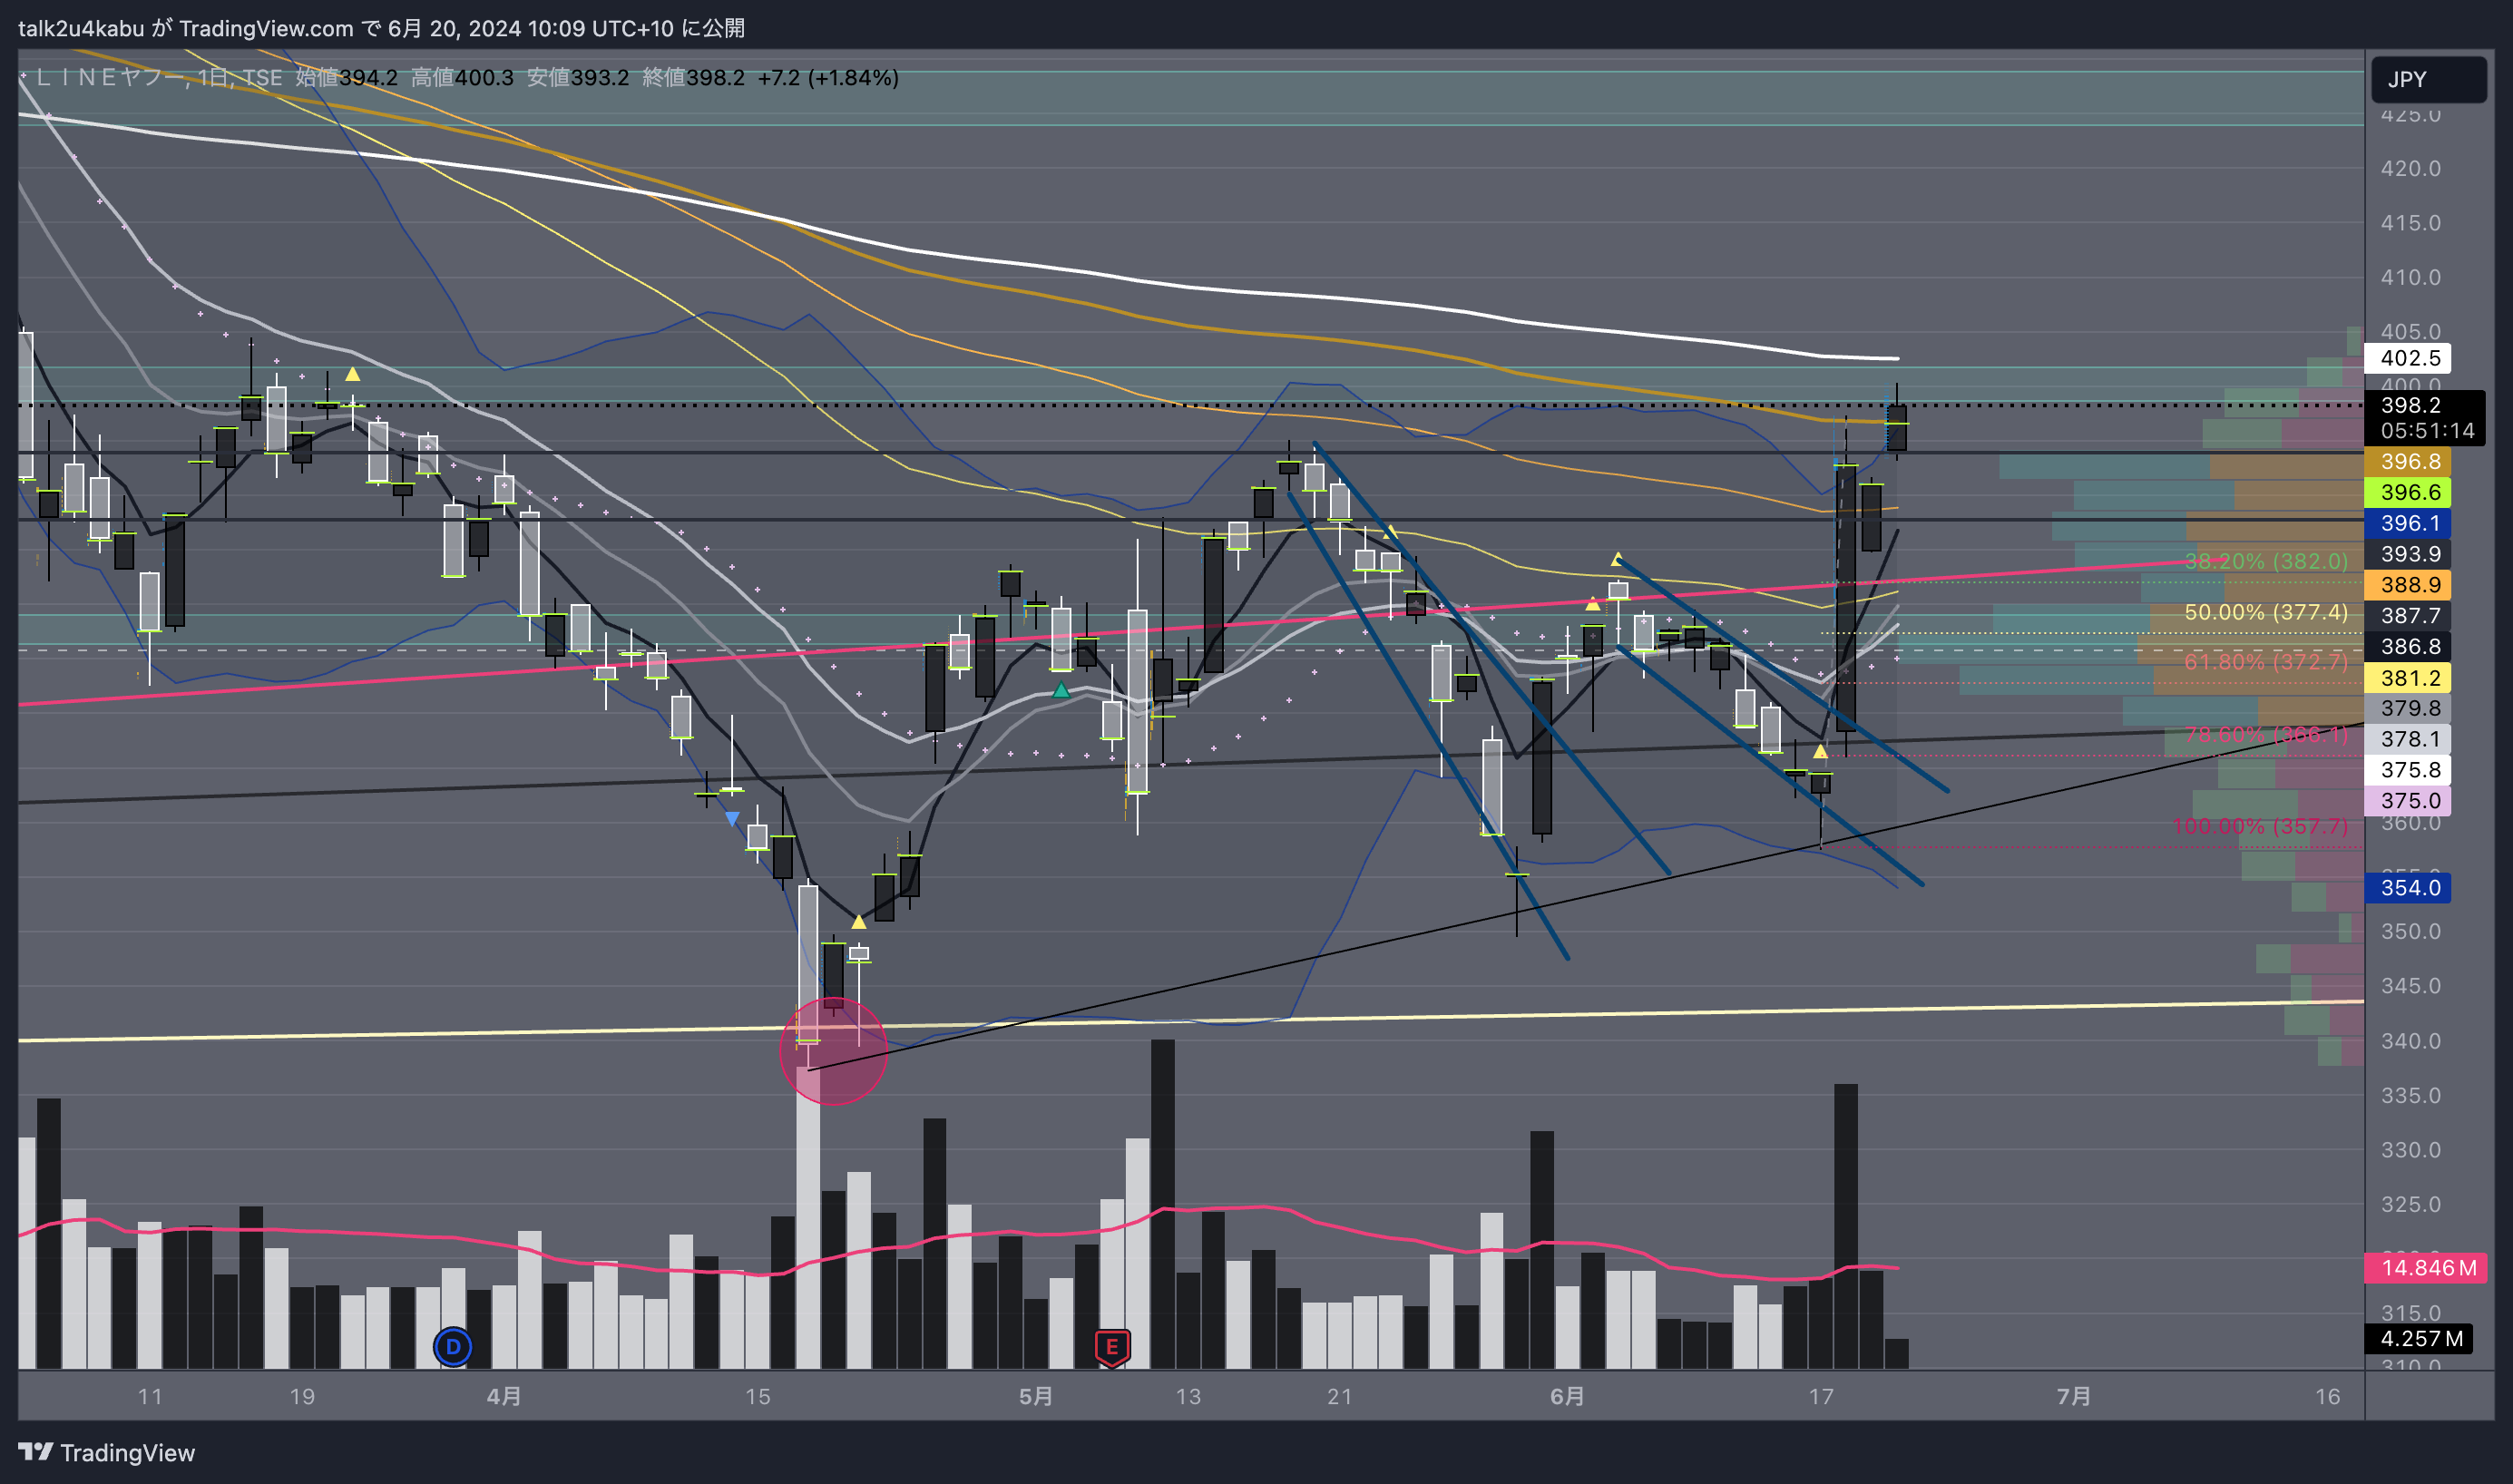Select the 50.00% (377.4) Fibonacci level

2265,612
